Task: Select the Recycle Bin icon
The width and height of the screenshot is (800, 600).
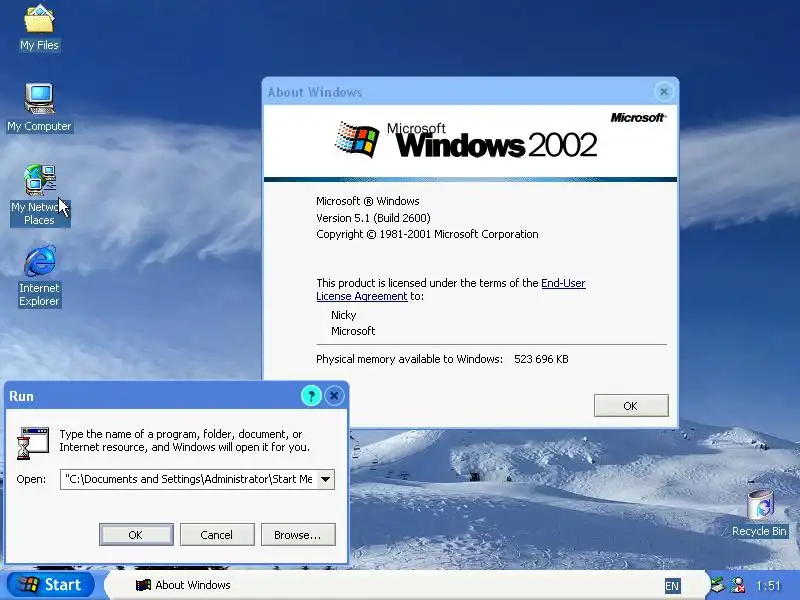Action: [x=759, y=513]
